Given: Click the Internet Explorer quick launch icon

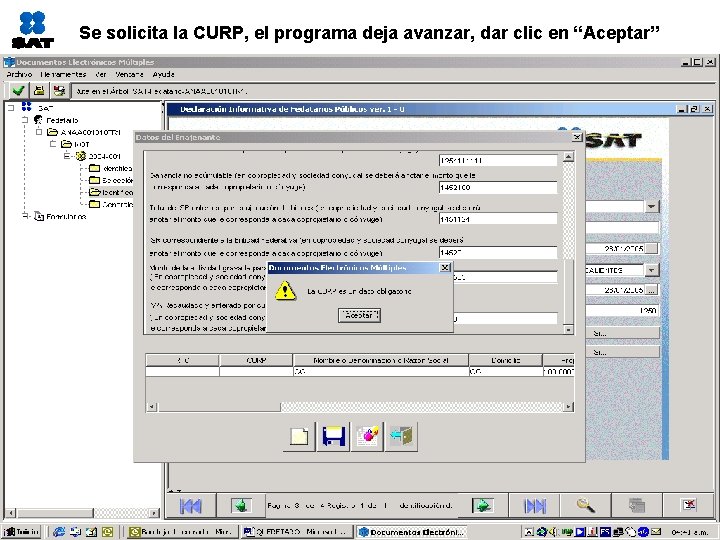Looking at the screenshot, I should pos(59,532).
